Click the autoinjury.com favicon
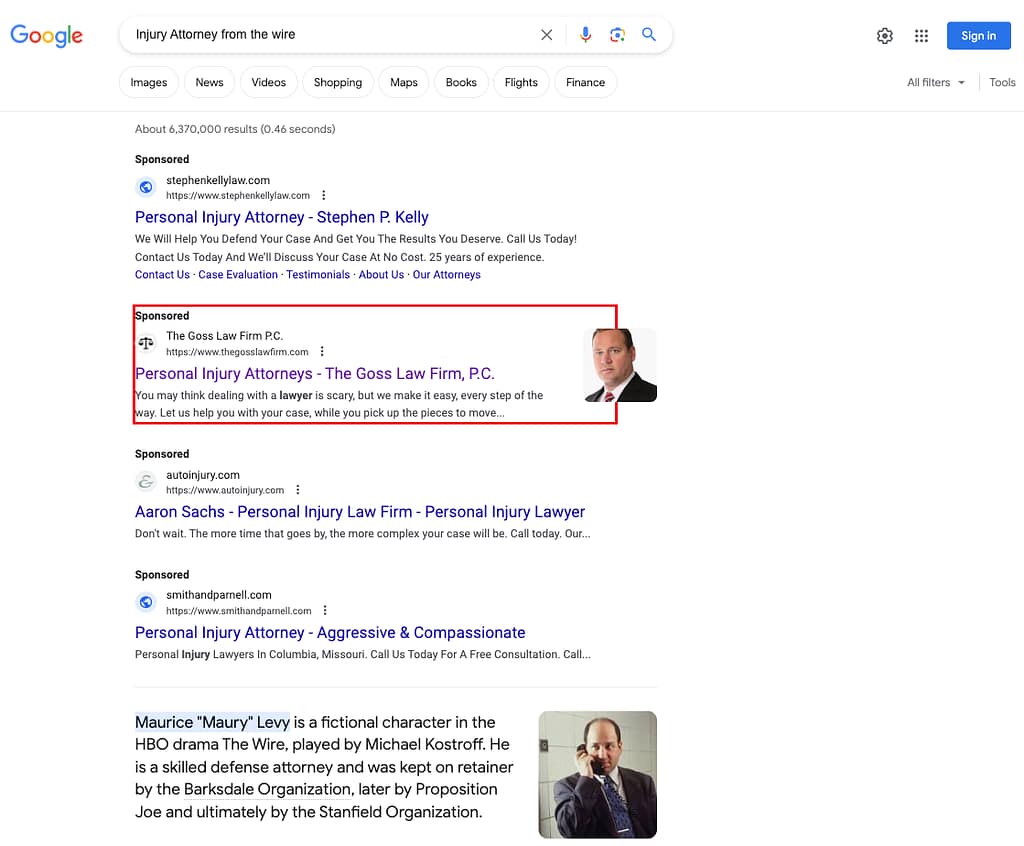1024x846 pixels. [146, 482]
